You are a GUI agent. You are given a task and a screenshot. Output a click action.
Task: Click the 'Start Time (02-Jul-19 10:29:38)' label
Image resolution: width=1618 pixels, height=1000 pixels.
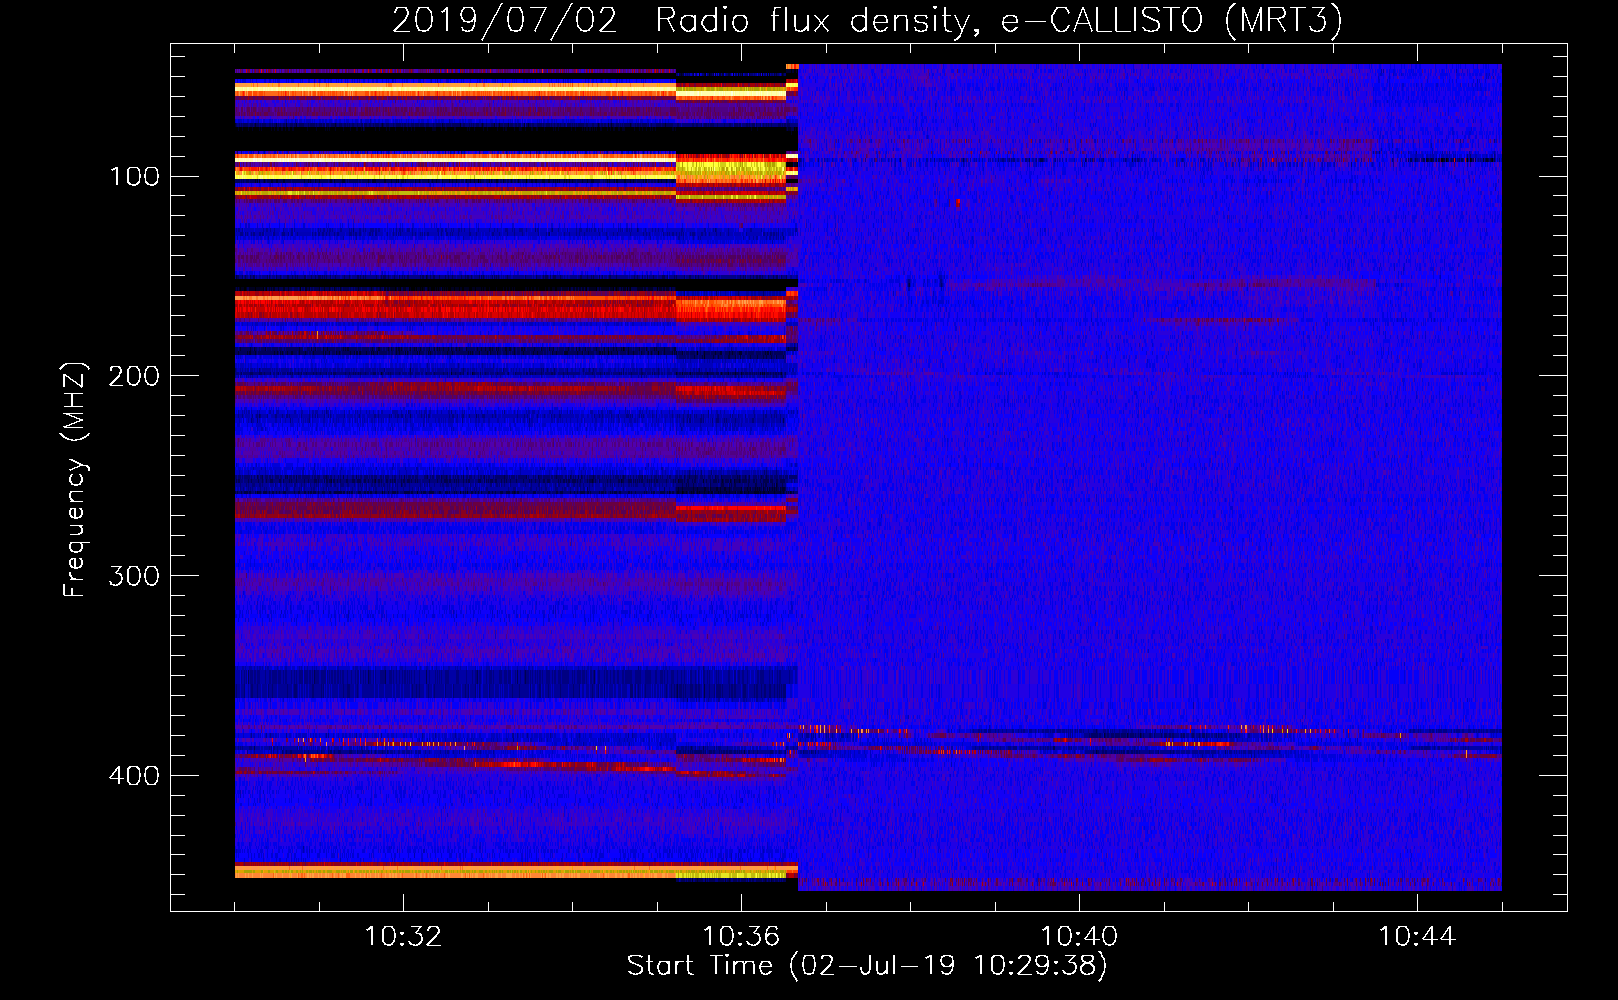[x=867, y=966]
